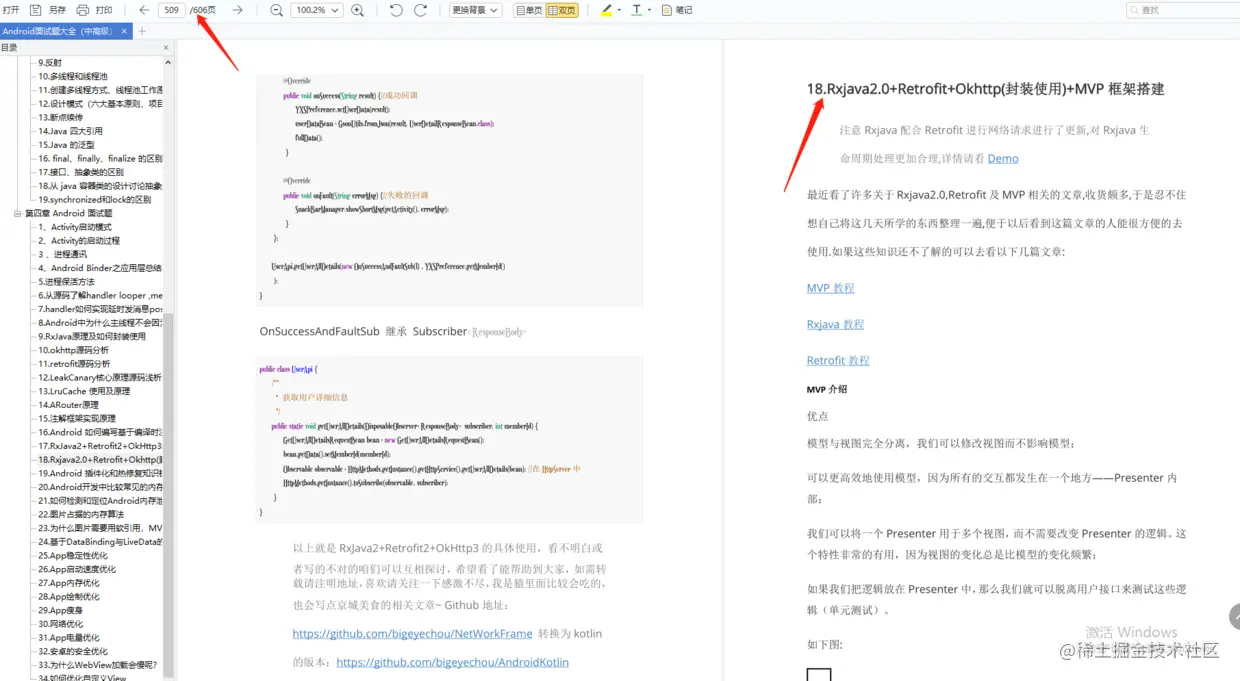Open the 更换背景 background dropdown
Viewport: 1240px width, 681px height.
[475, 10]
